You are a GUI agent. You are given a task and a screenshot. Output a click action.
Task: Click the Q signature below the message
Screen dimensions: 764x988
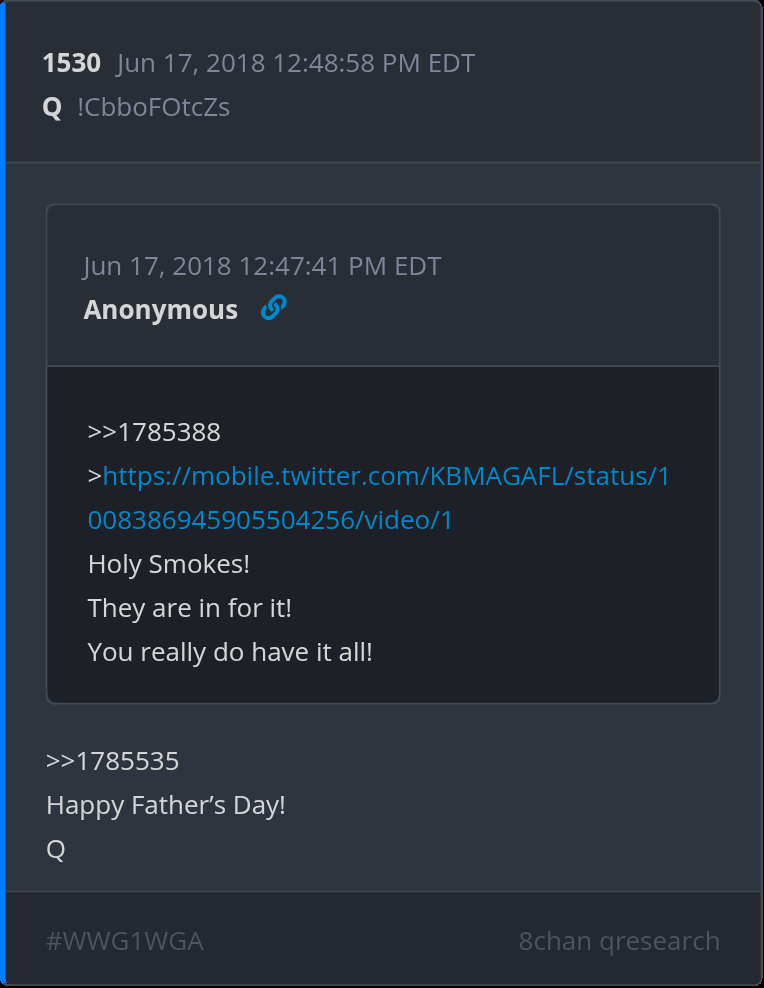[56, 849]
